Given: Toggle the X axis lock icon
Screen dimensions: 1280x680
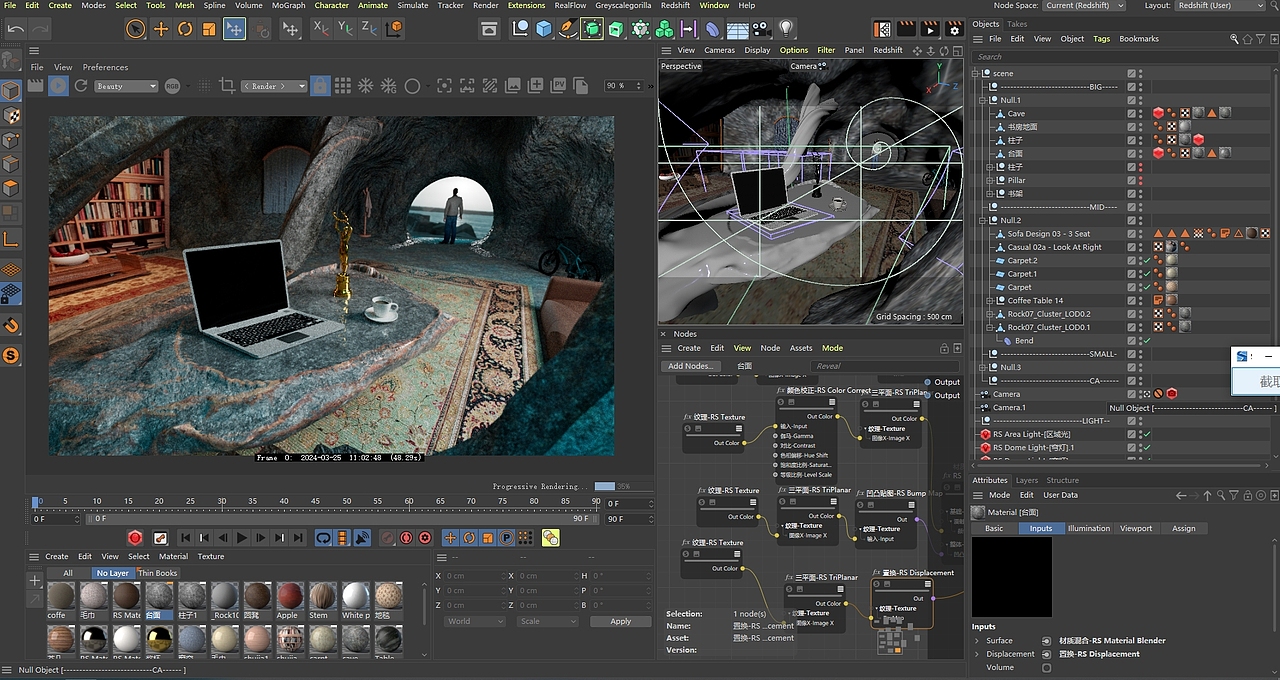Looking at the screenshot, I should 320,29.
